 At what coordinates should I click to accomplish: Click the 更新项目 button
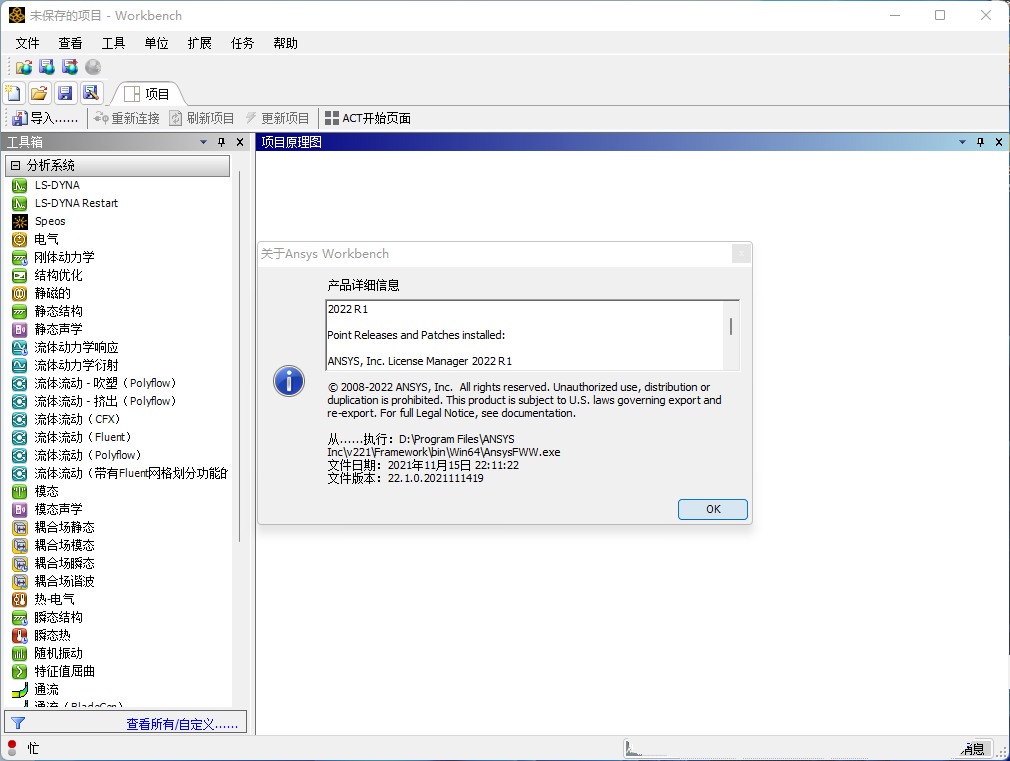click(x=277, y=119)
